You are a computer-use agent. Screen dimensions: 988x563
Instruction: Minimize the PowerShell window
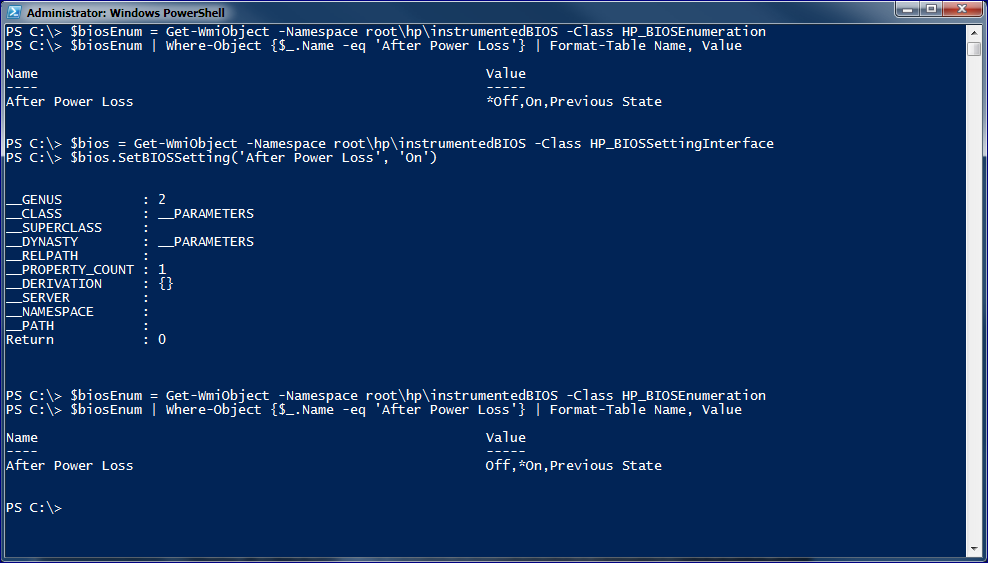(908, 9)
